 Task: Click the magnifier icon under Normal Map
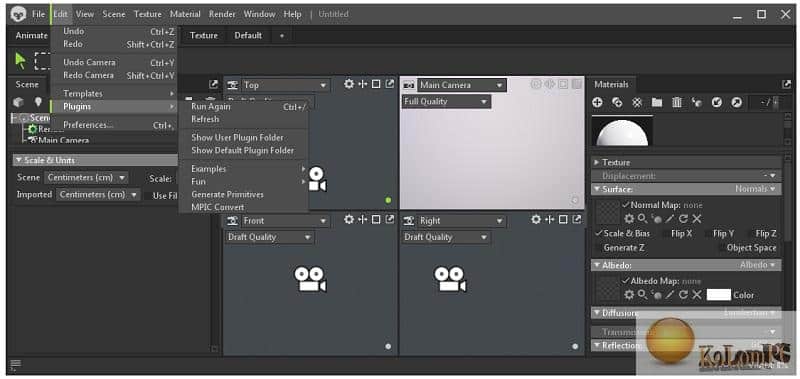643,219
